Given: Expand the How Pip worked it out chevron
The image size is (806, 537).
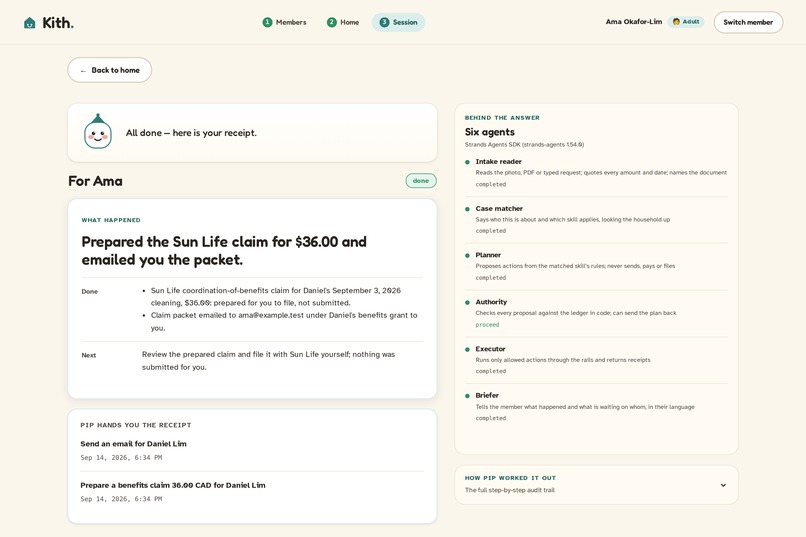Looking at the screenshot, I should click(x=723, y=485).
